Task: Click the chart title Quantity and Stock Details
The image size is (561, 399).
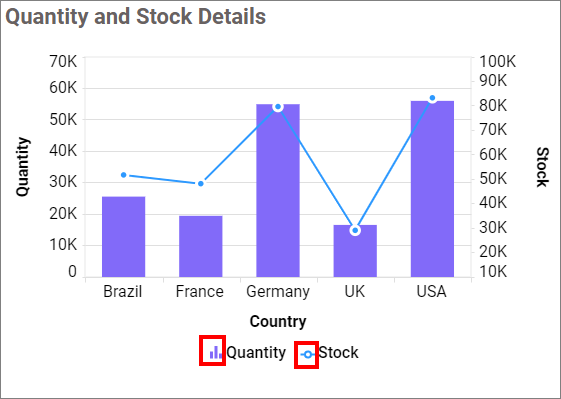Action: 136,16
